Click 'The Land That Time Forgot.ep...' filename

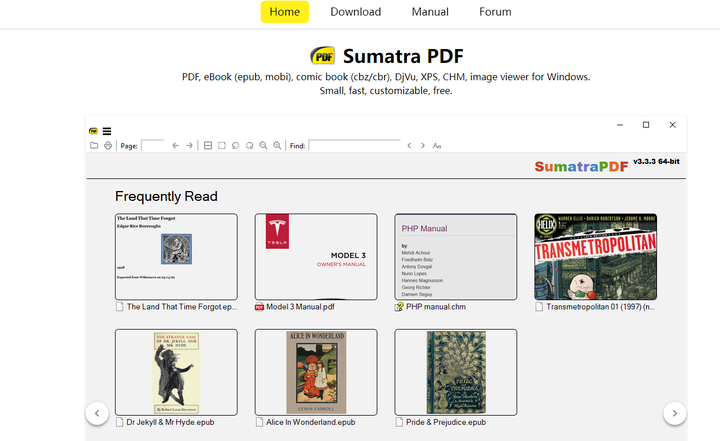(x=182, y=307)
